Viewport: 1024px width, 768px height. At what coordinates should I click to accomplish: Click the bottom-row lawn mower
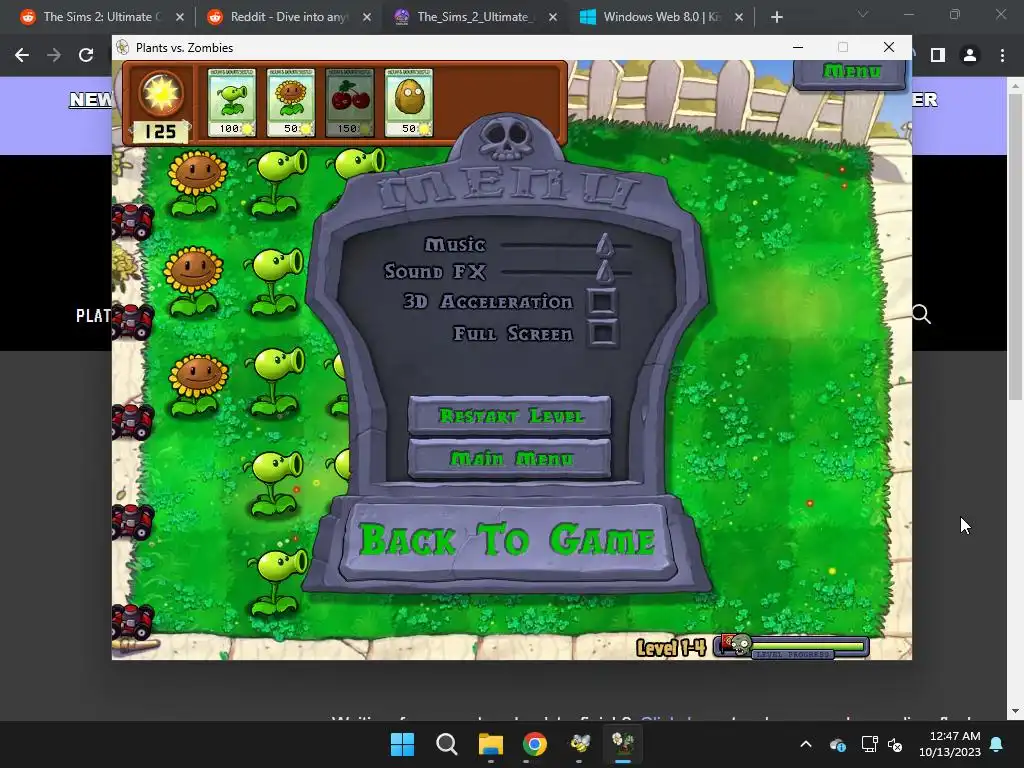pos(132,620)
